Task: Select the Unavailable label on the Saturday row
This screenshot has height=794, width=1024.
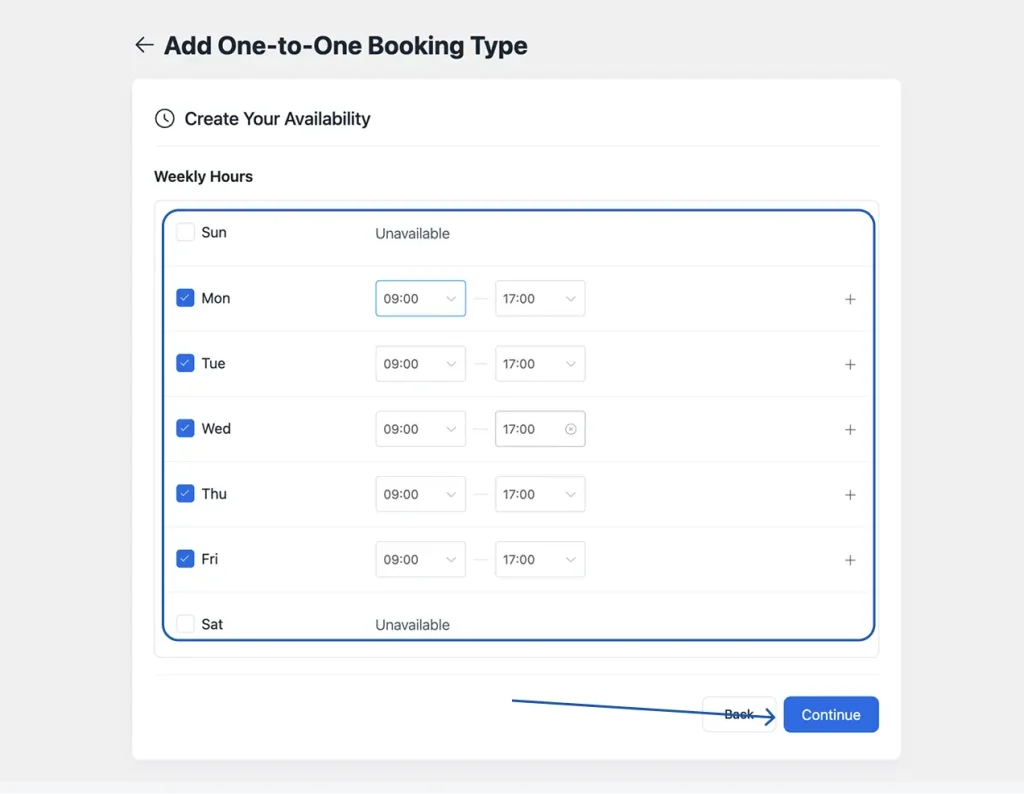Action: coord(412,623)
